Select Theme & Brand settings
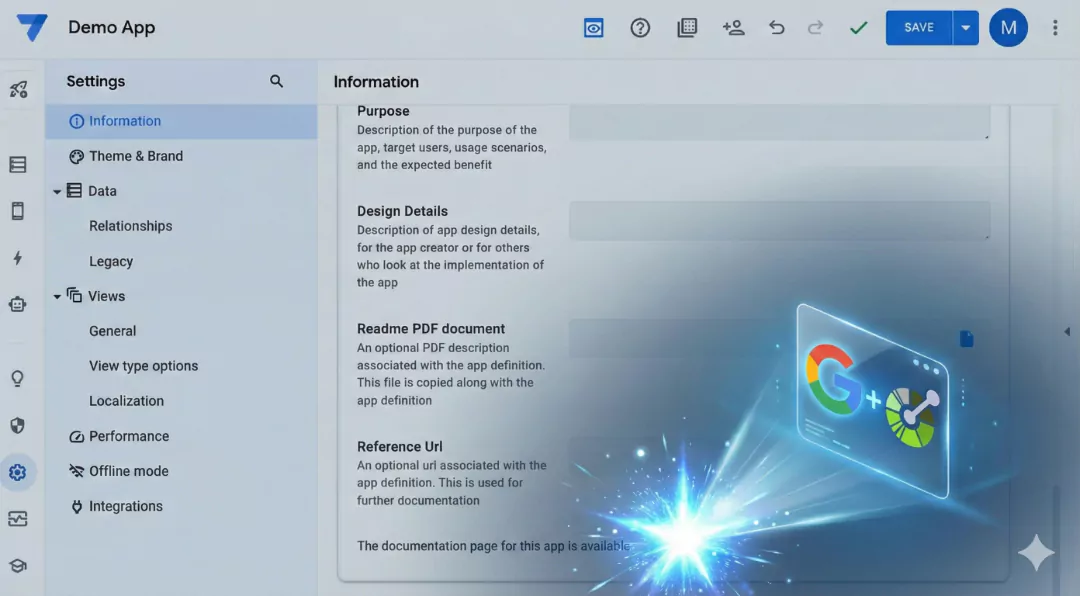The height and width of the screenshot is (596, 1080). click(x=135, y=156)
